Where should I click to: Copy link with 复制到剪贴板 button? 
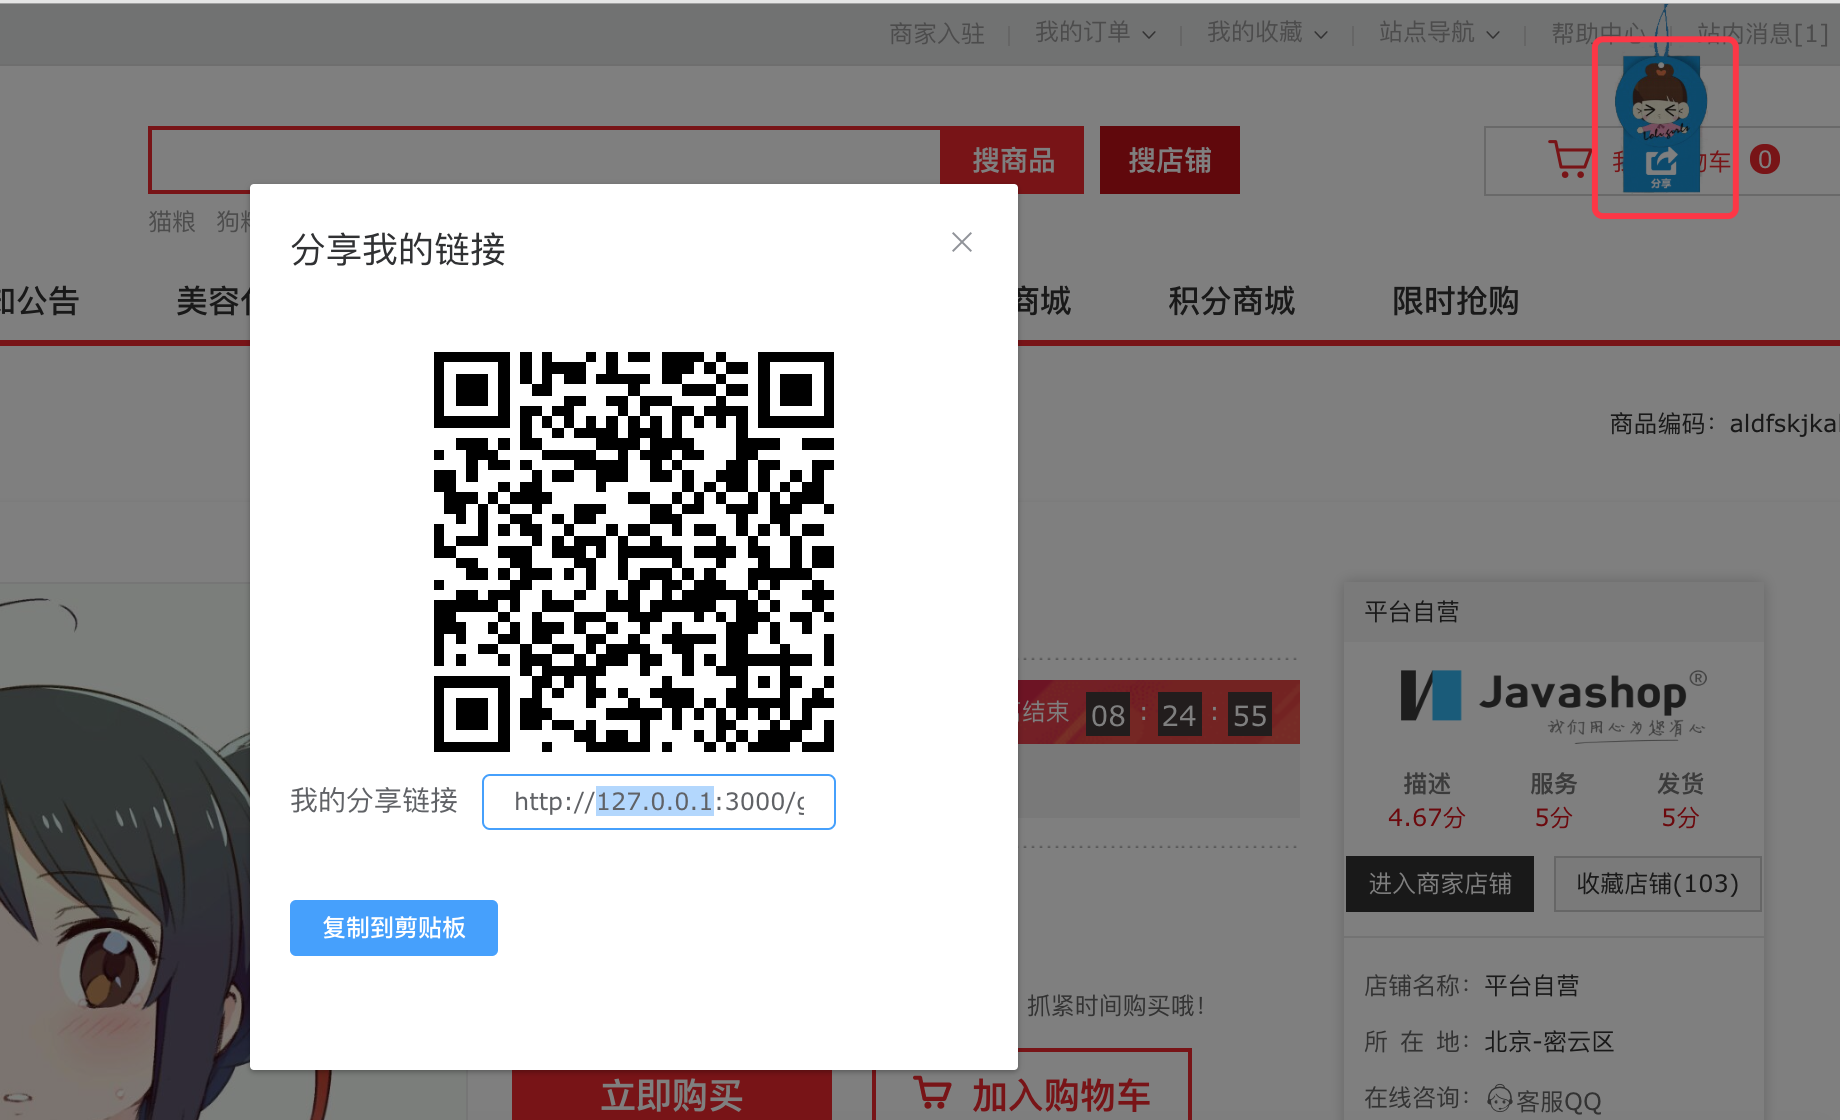click(x=394, y=928)
